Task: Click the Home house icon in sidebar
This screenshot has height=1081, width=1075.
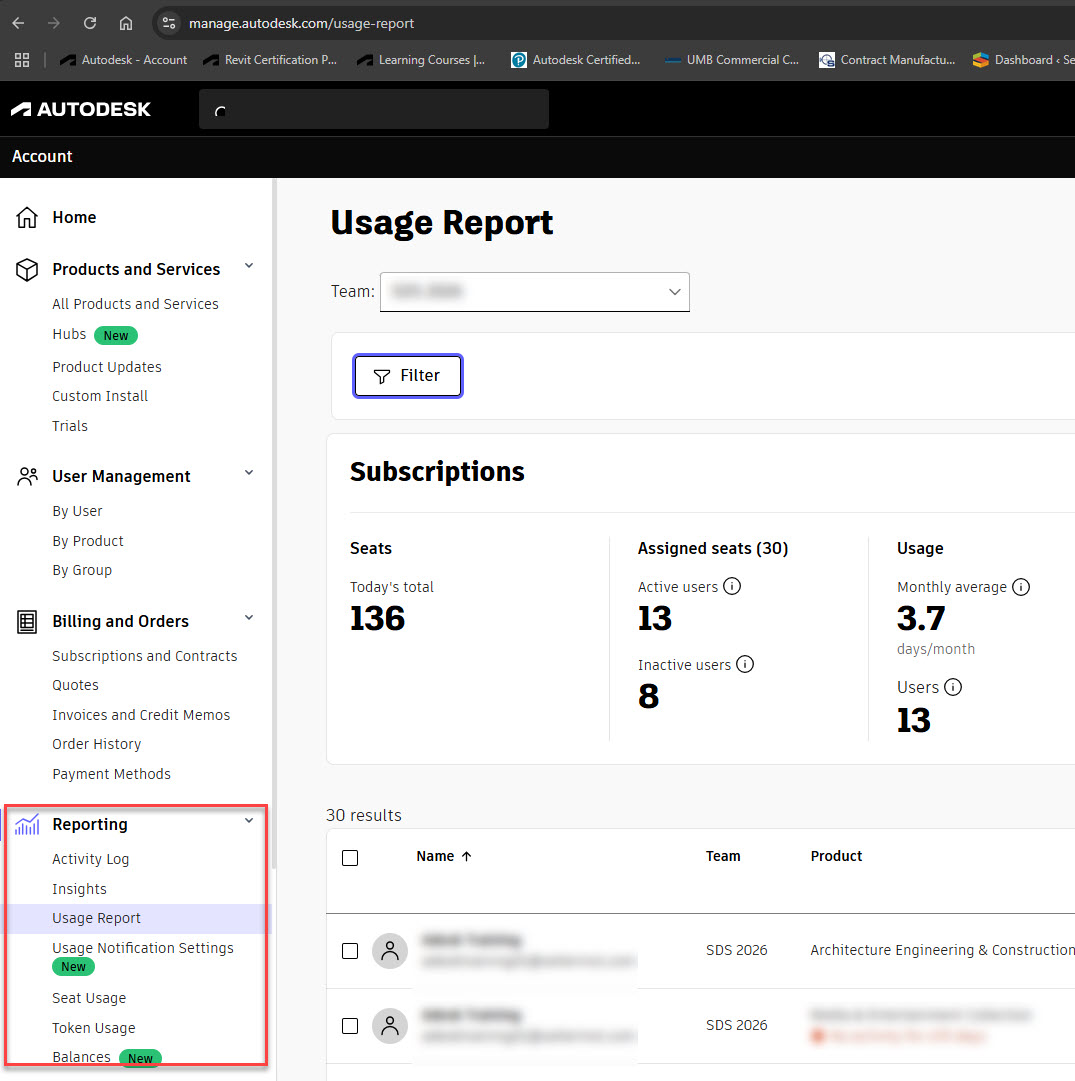Action: [27, 217]
